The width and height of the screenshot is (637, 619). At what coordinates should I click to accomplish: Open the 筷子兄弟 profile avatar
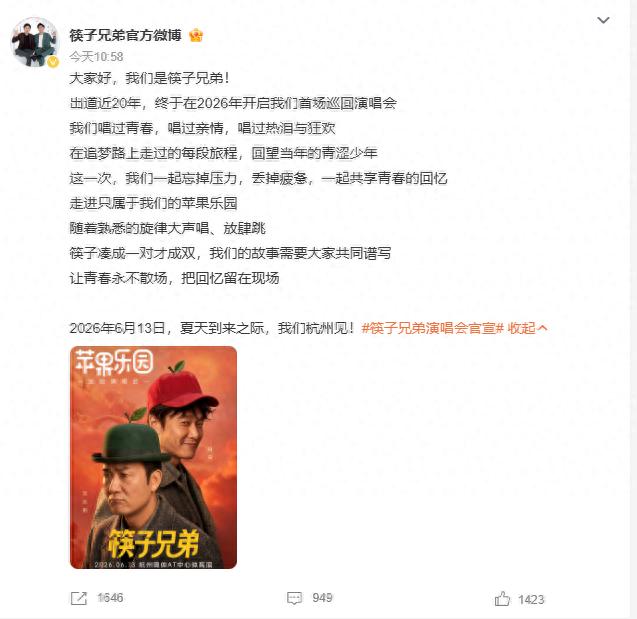tap(35, 42)
